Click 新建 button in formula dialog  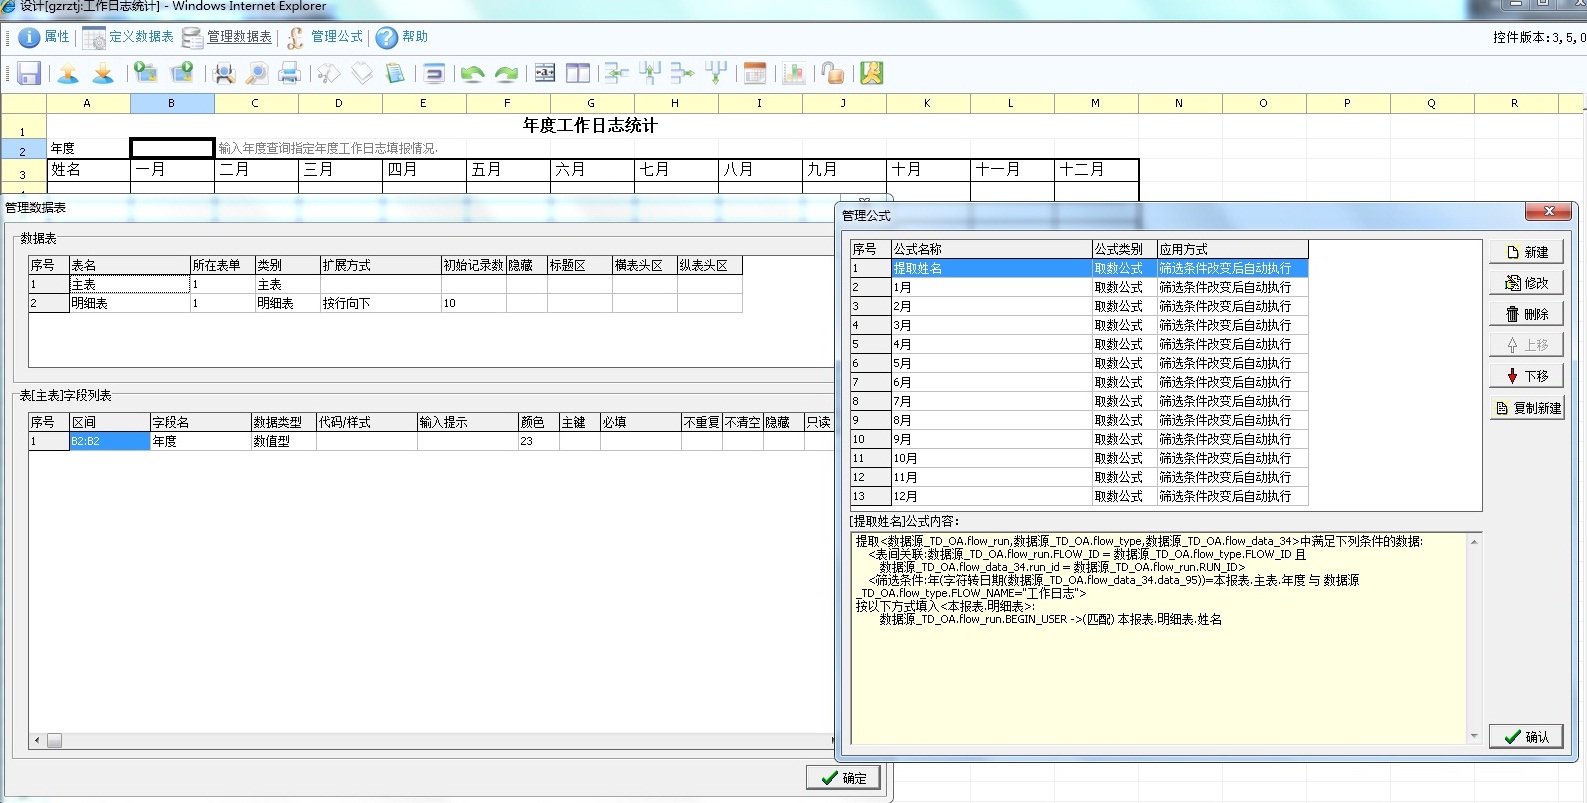[x=1526, y=252]
